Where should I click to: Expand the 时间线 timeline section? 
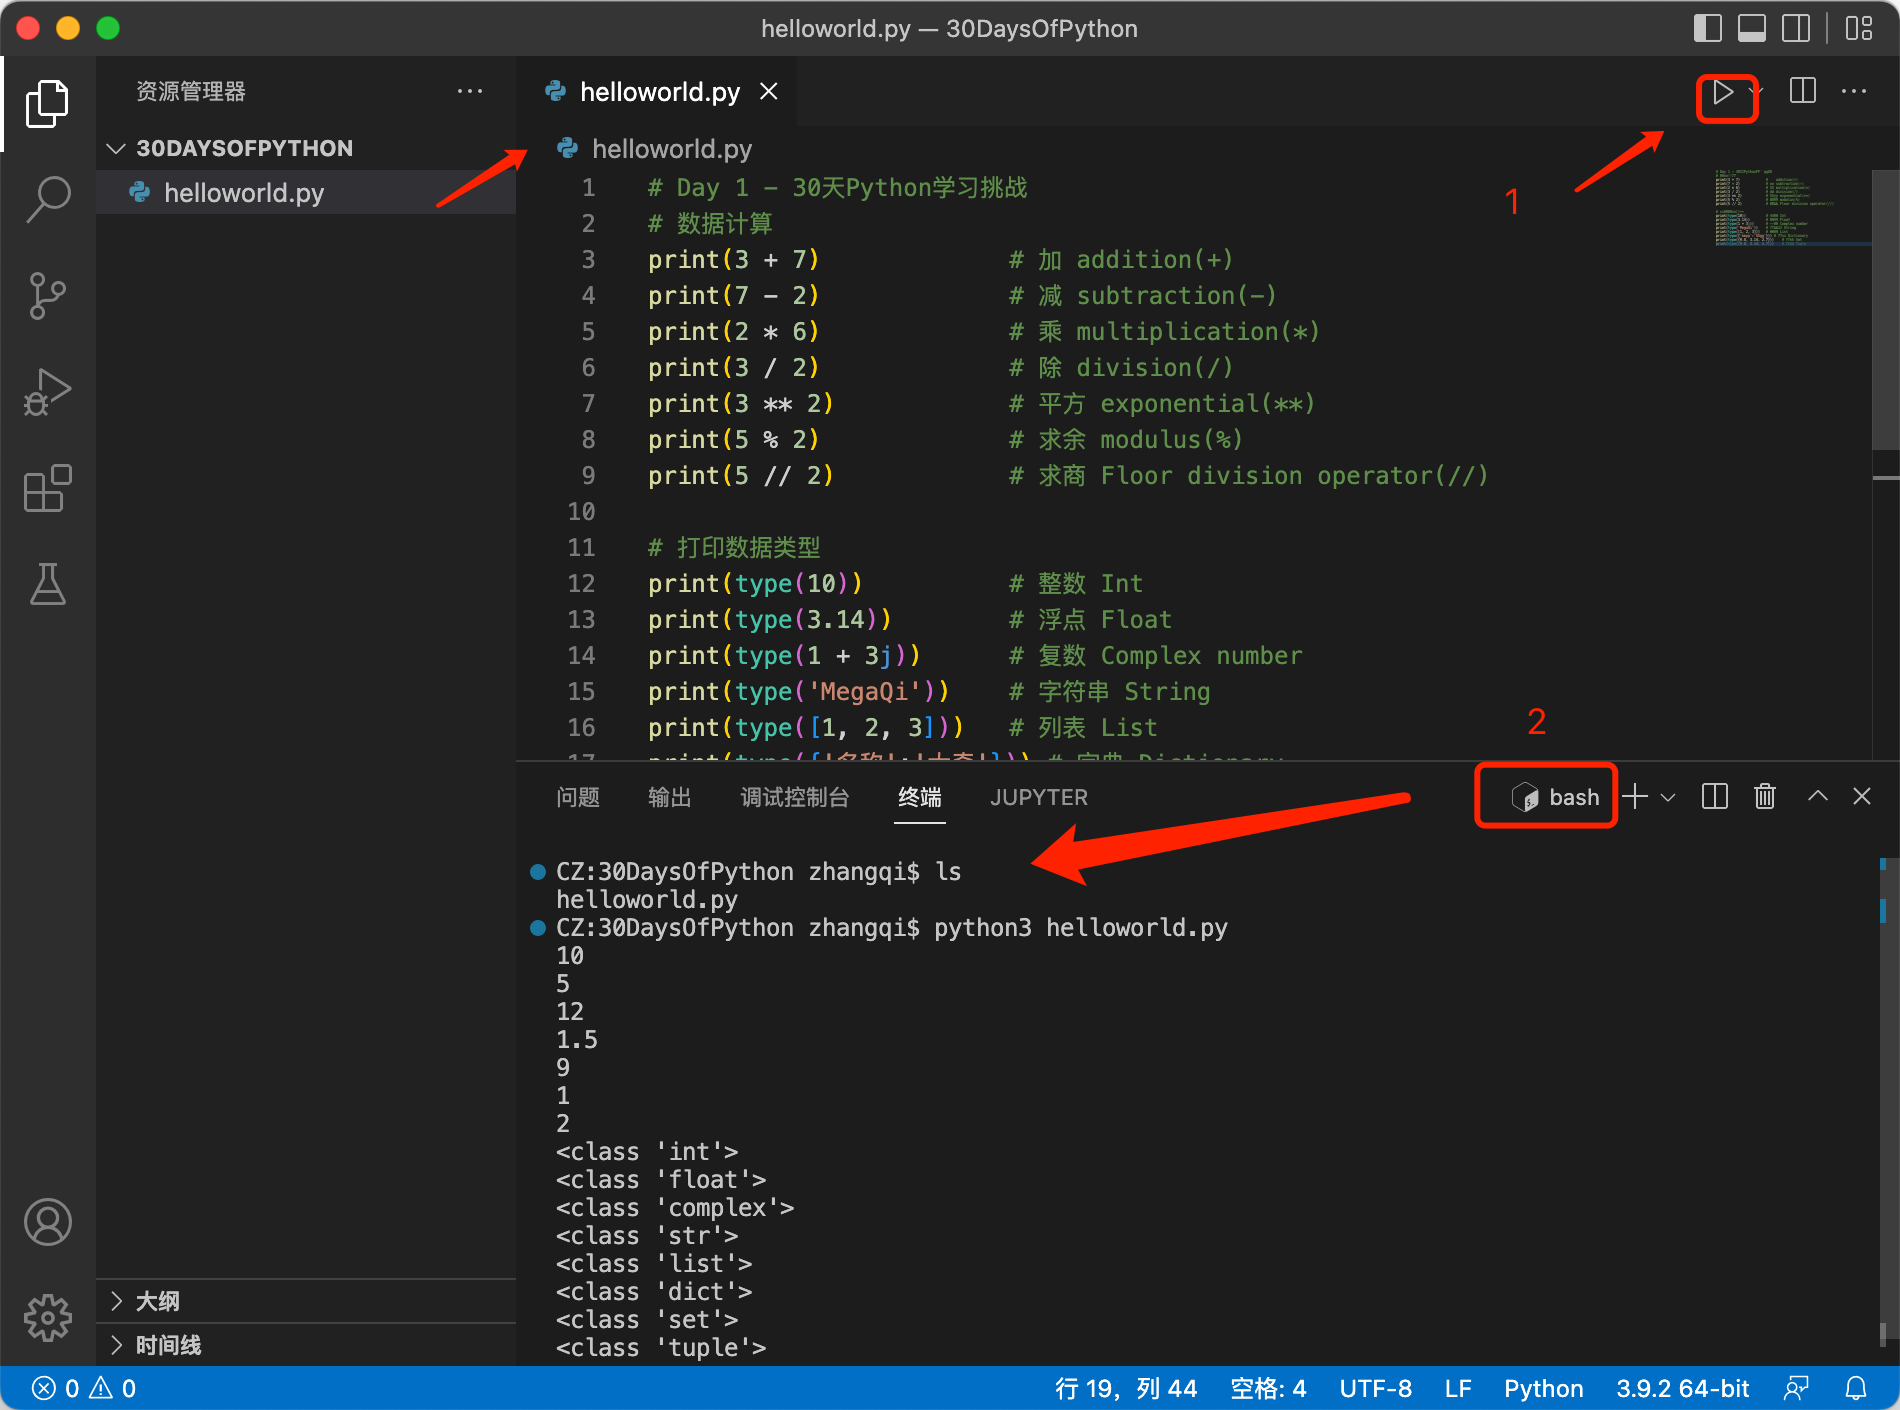point(306,1345)
